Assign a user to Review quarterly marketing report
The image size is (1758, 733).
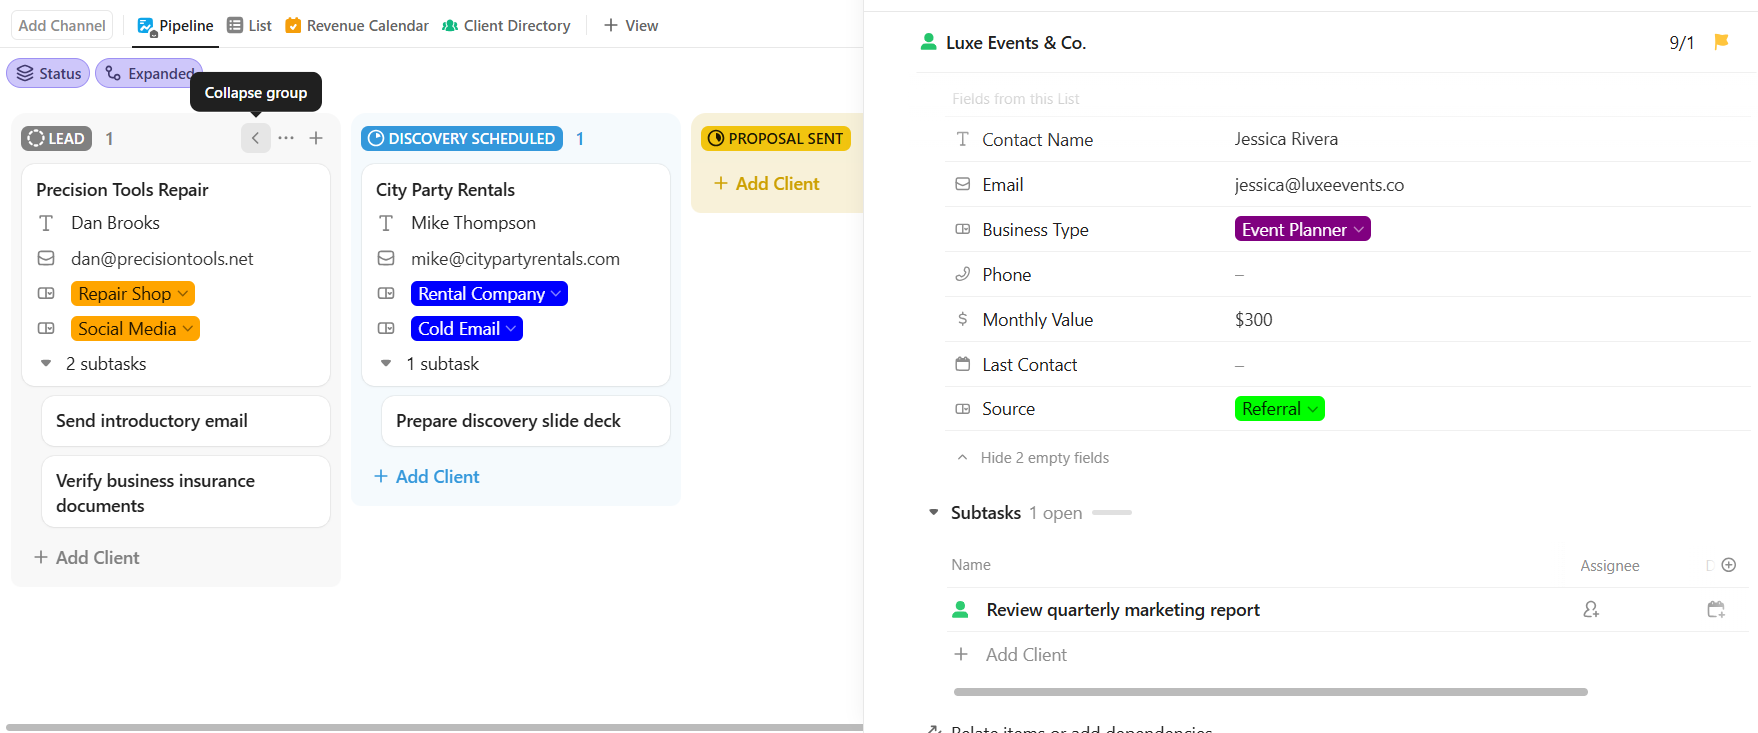[1591, 609]
